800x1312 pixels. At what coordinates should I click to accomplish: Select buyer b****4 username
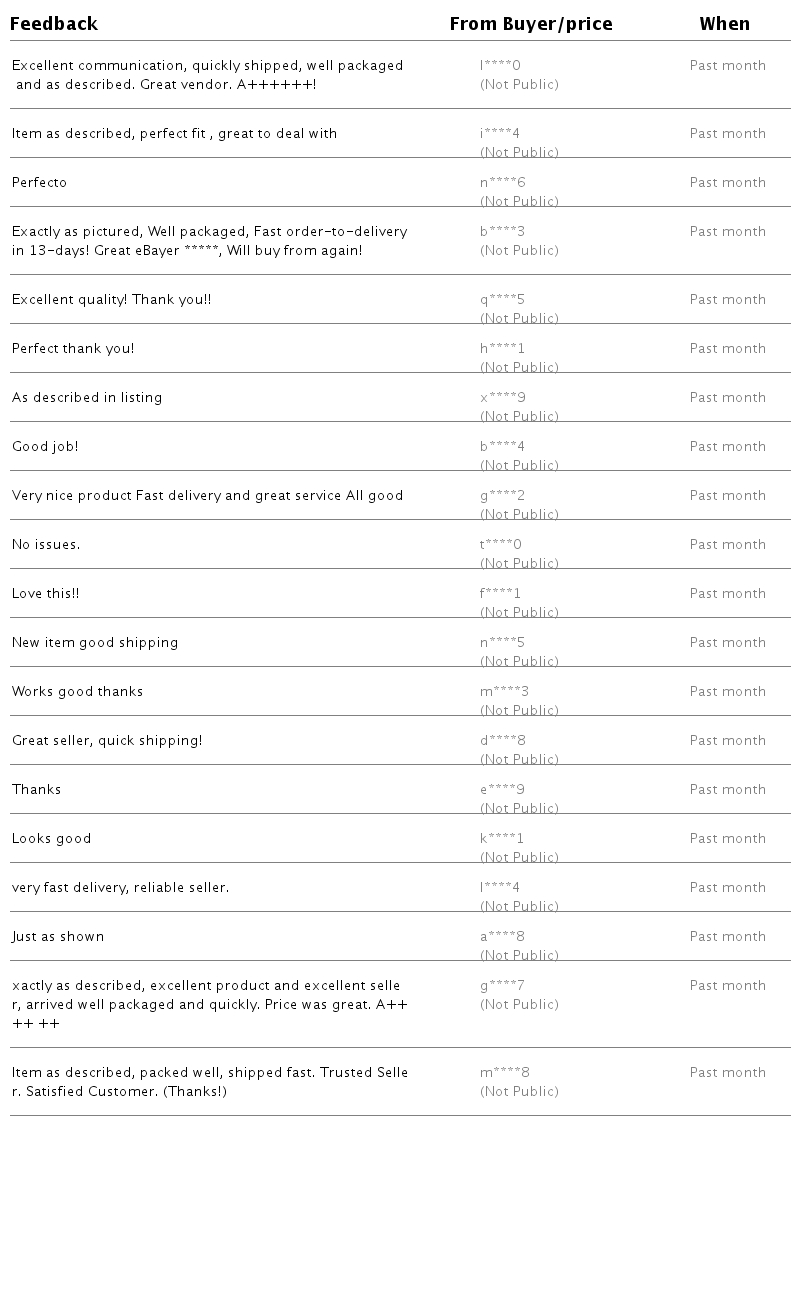(503, 447)
